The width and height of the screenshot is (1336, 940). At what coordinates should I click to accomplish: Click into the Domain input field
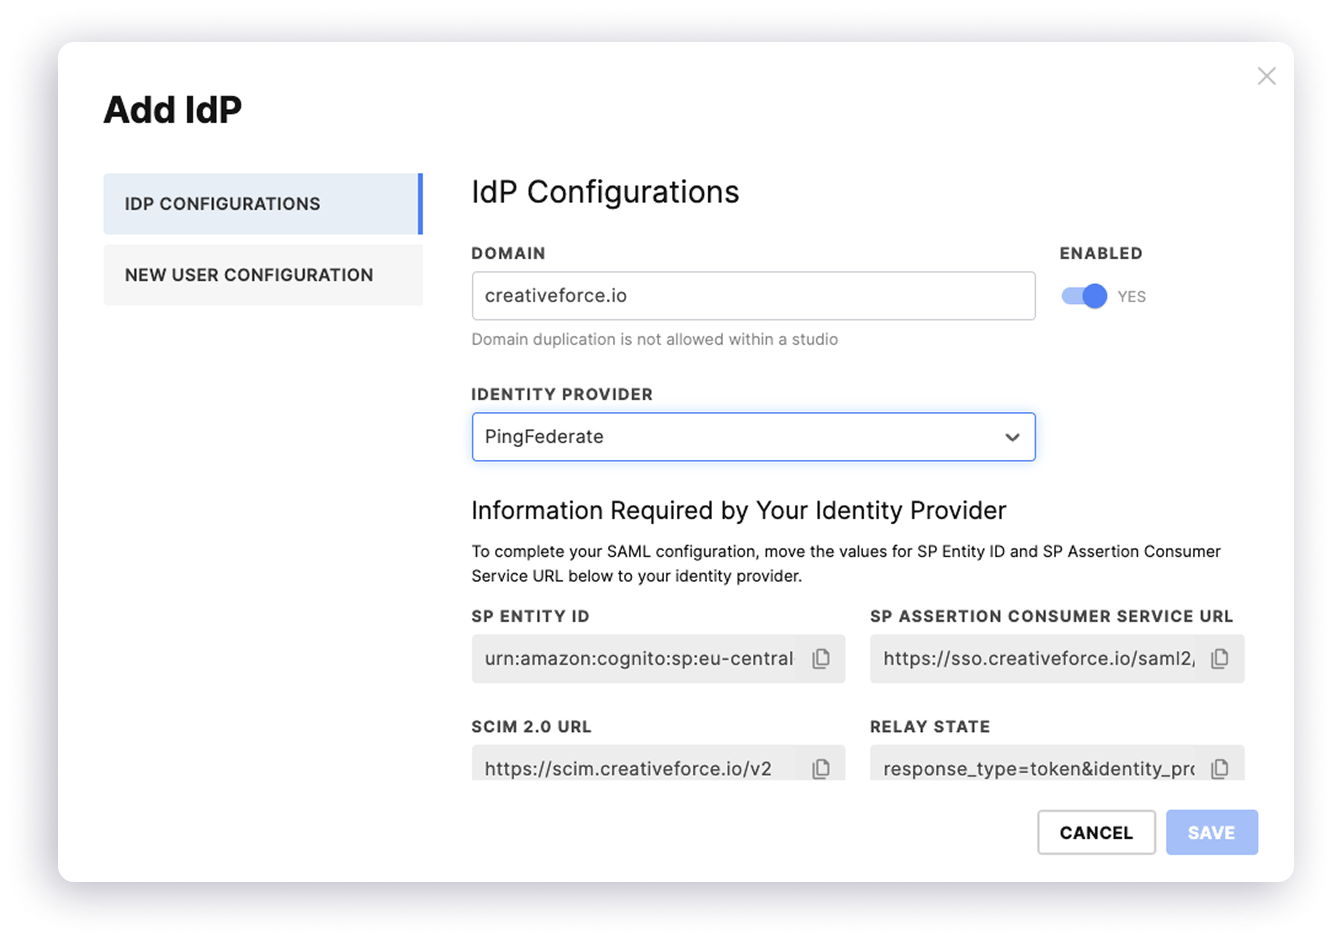(753, 296)
